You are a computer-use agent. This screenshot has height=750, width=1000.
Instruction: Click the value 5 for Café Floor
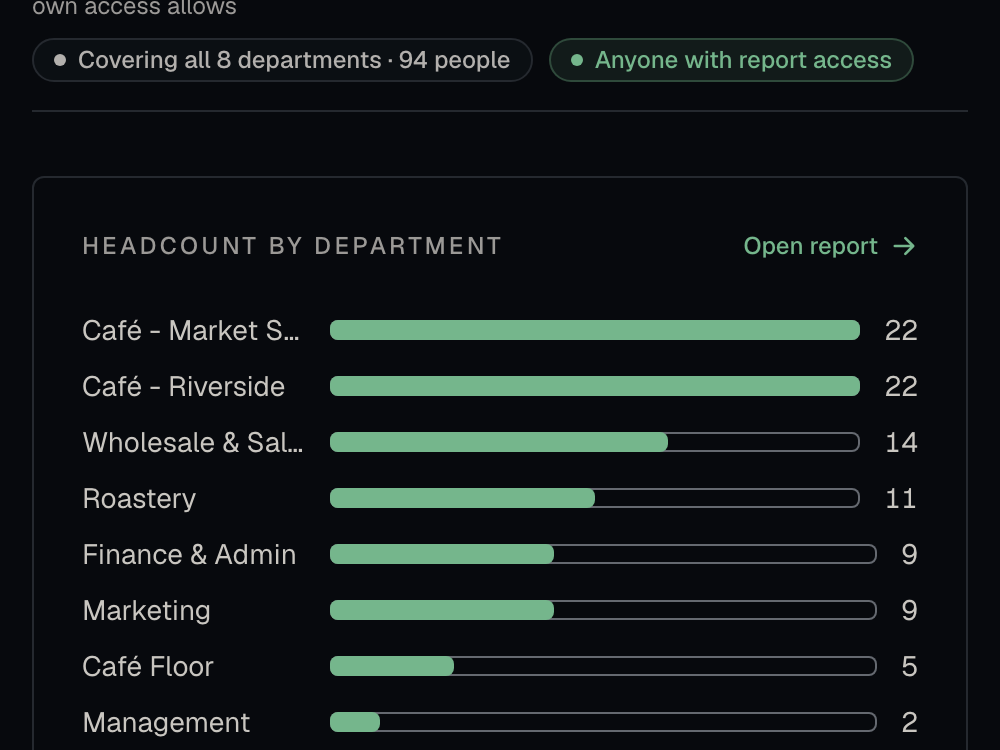point(910,666)
